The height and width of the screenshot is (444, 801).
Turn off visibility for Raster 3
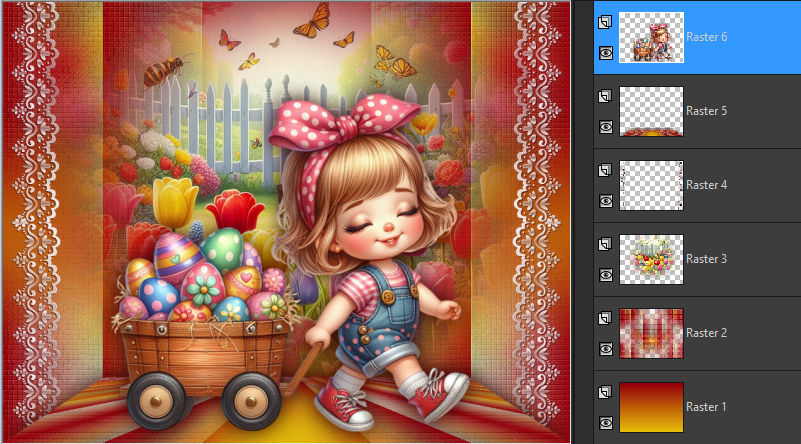pyautogui.click(x=605, y=275)
